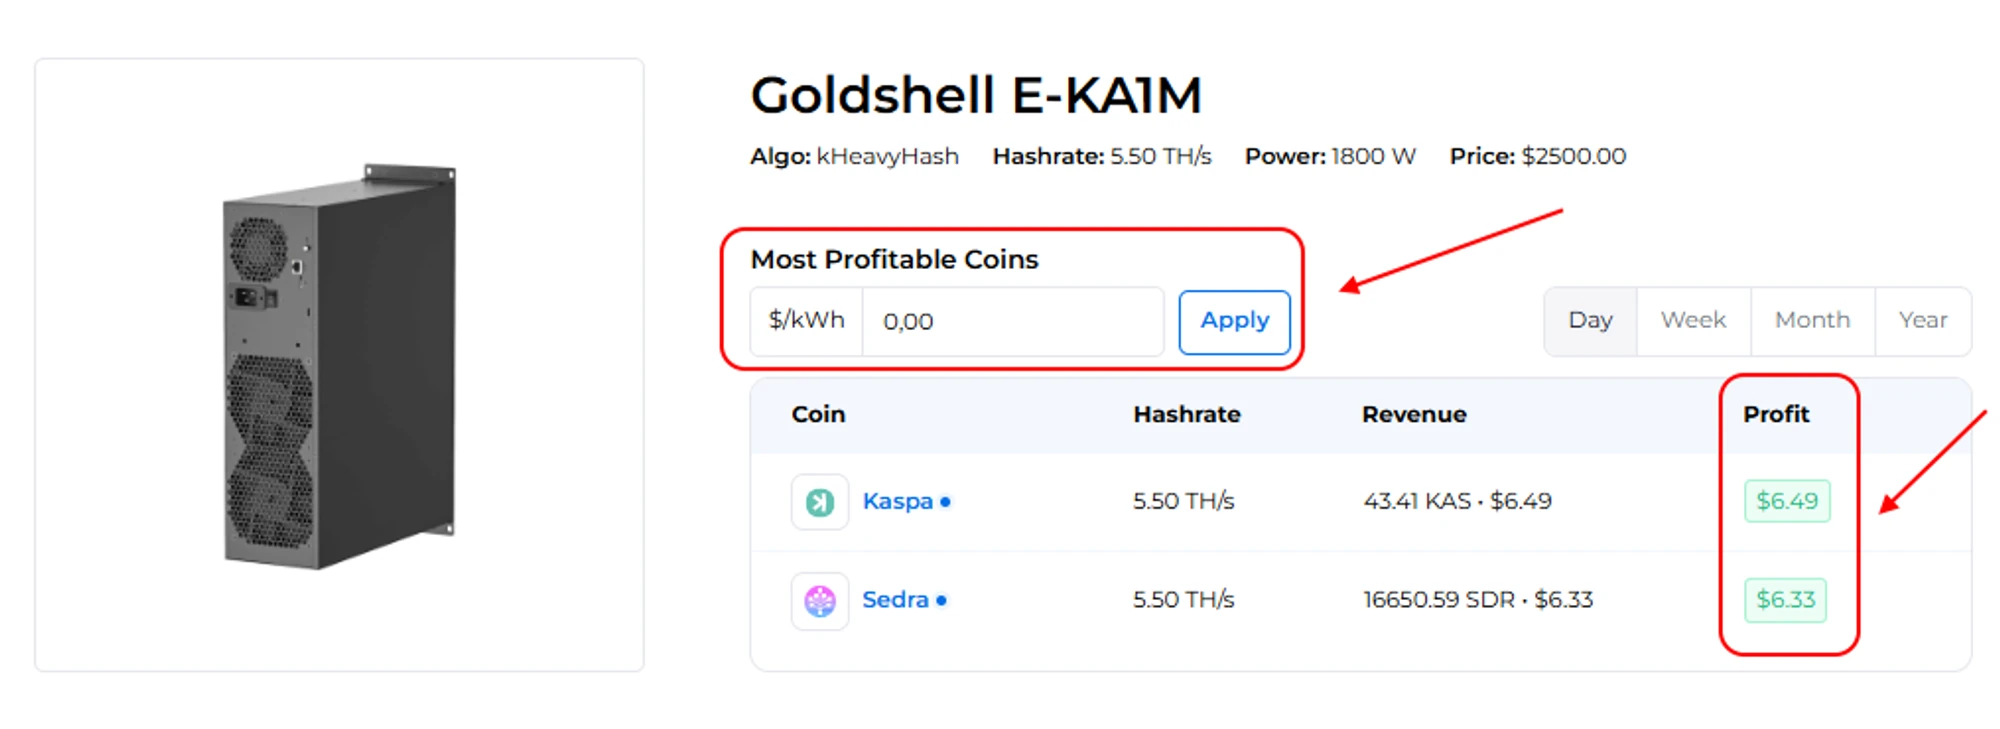2000x729 pixels.
Task: Switch to the Year period tab
Action: click(1922, 321)
